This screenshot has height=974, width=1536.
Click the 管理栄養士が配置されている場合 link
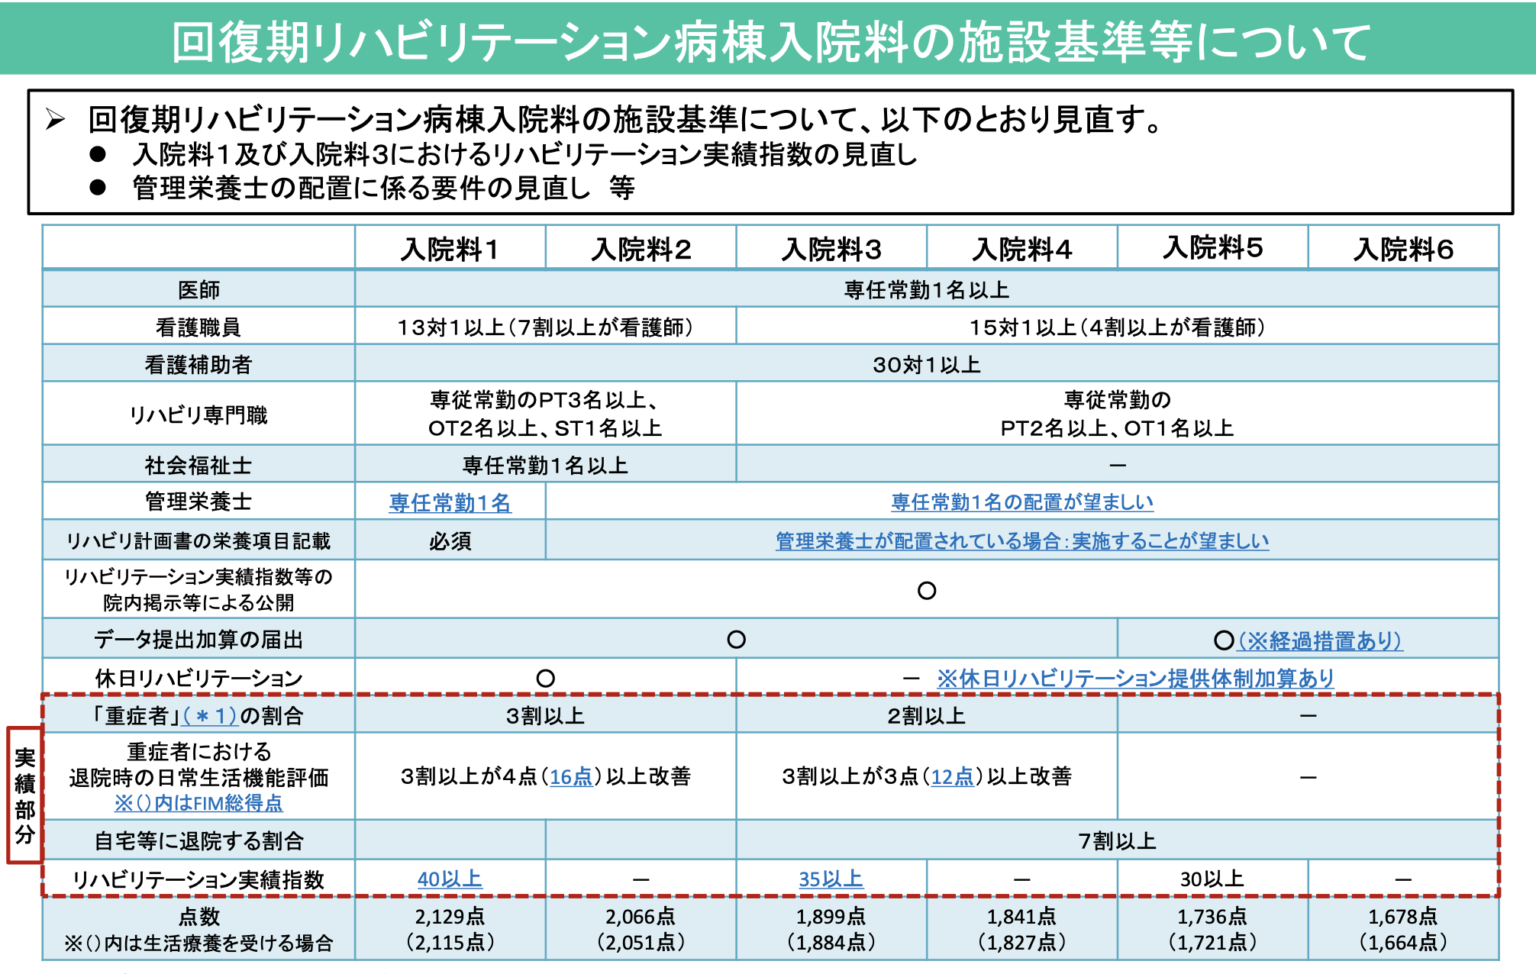coord(1021,541)
